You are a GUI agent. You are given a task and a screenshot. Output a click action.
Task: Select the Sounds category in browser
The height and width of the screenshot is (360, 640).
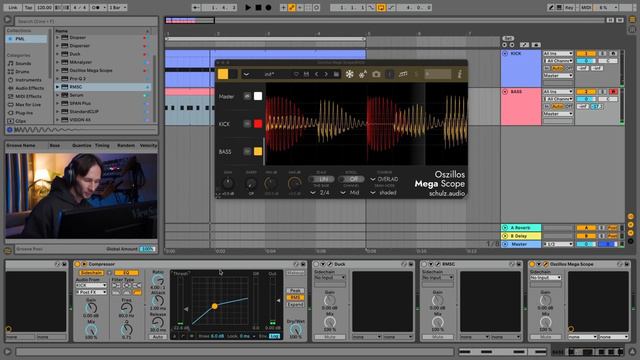point(23,63)
